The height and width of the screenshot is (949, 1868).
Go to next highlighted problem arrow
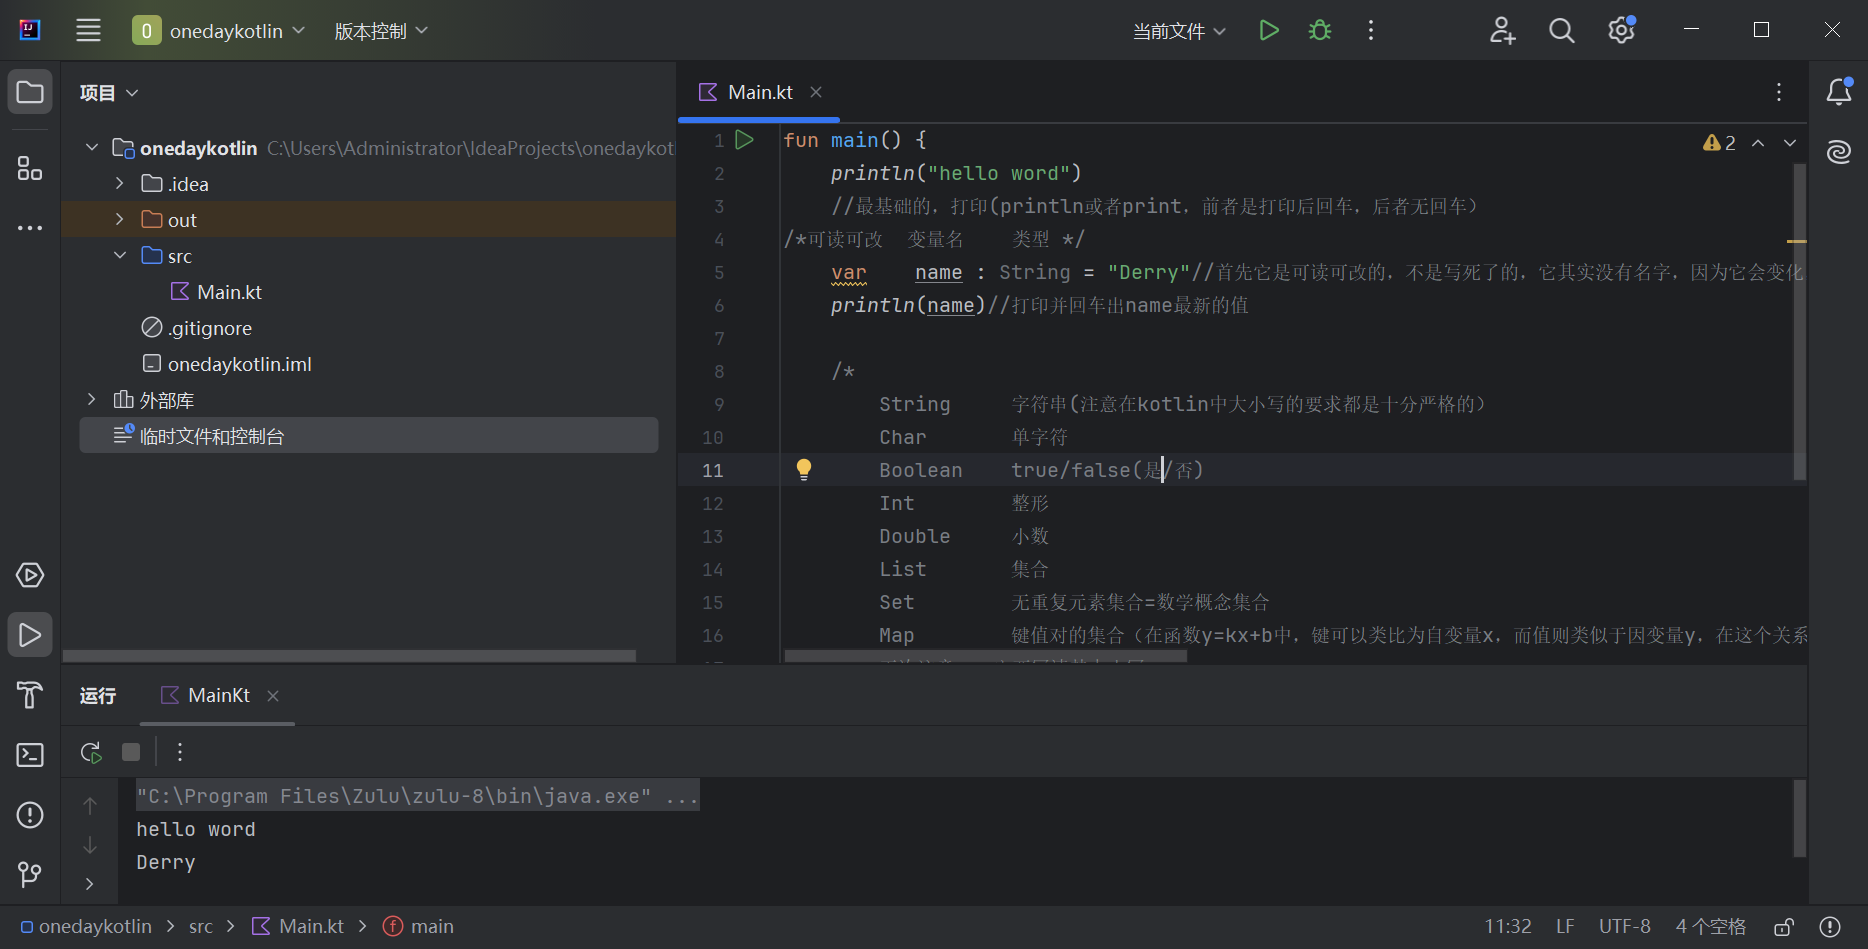click(x=1790, y=143)
